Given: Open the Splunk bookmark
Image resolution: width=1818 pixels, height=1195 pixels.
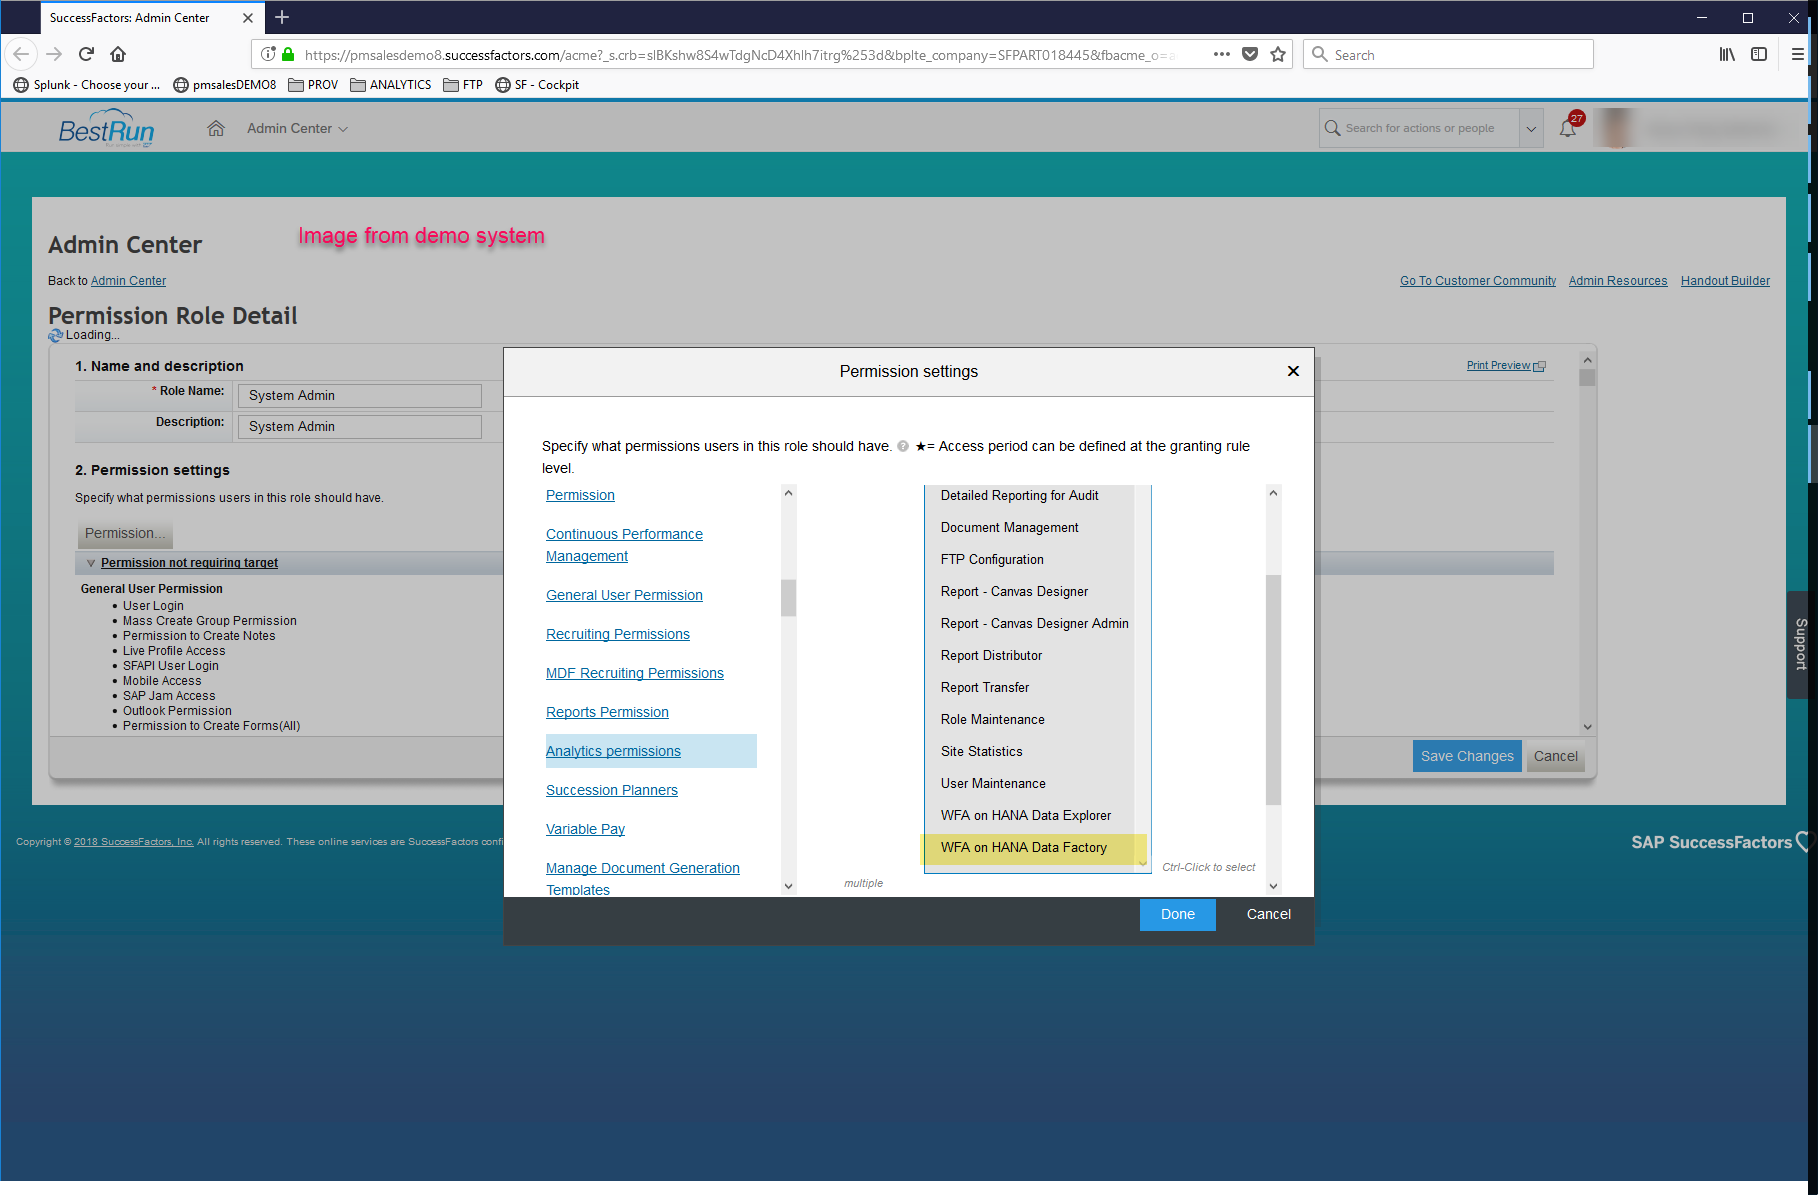Looking at the screenshot, I should click(87, 85).
